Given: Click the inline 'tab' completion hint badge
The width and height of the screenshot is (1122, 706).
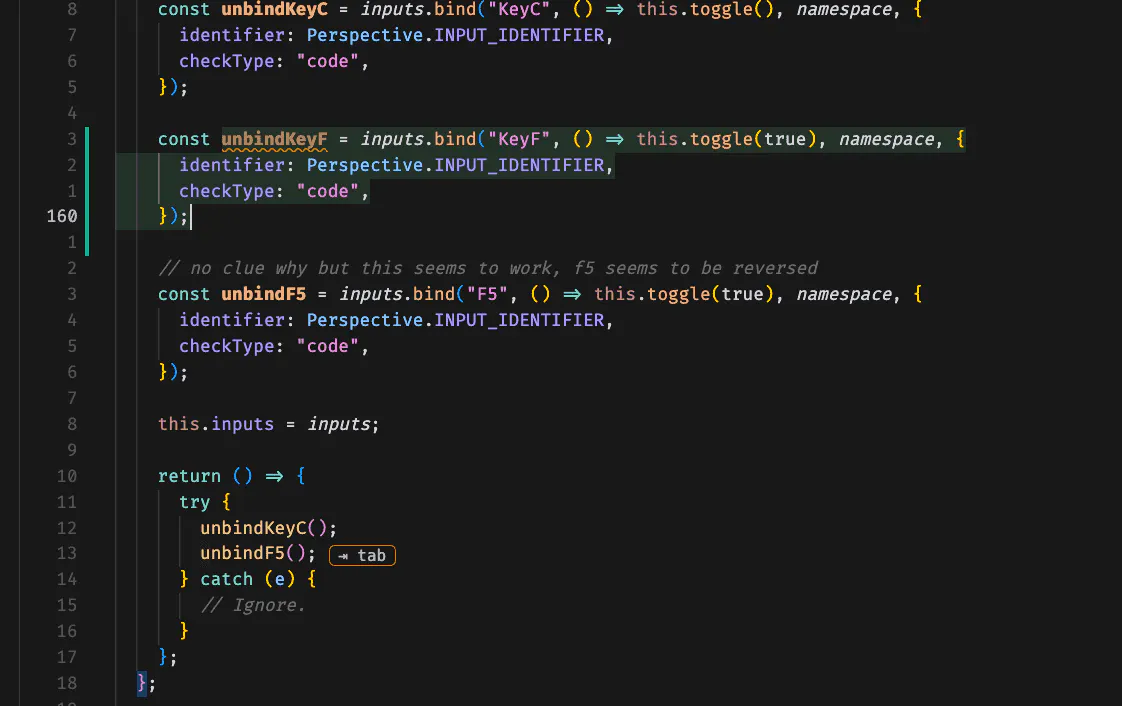Looking at the screenshot, I should click(362, 555).
